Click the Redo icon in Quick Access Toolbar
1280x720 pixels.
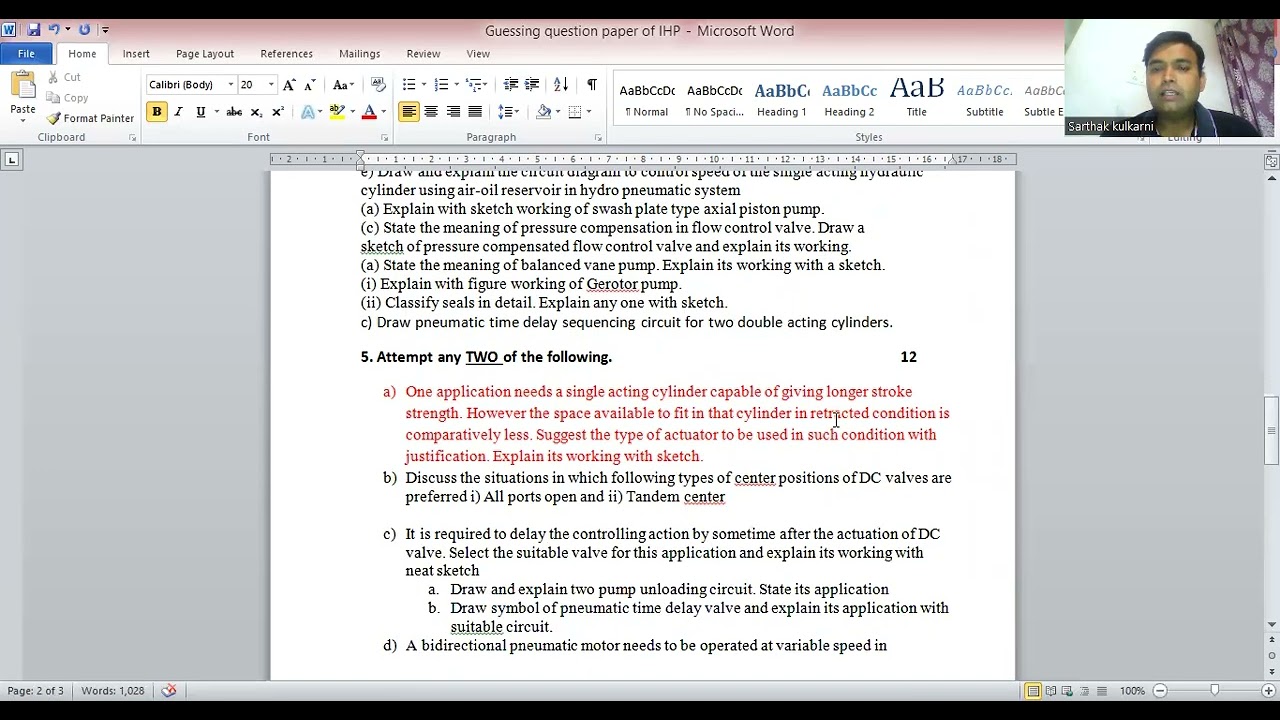(x=84, y=30)
